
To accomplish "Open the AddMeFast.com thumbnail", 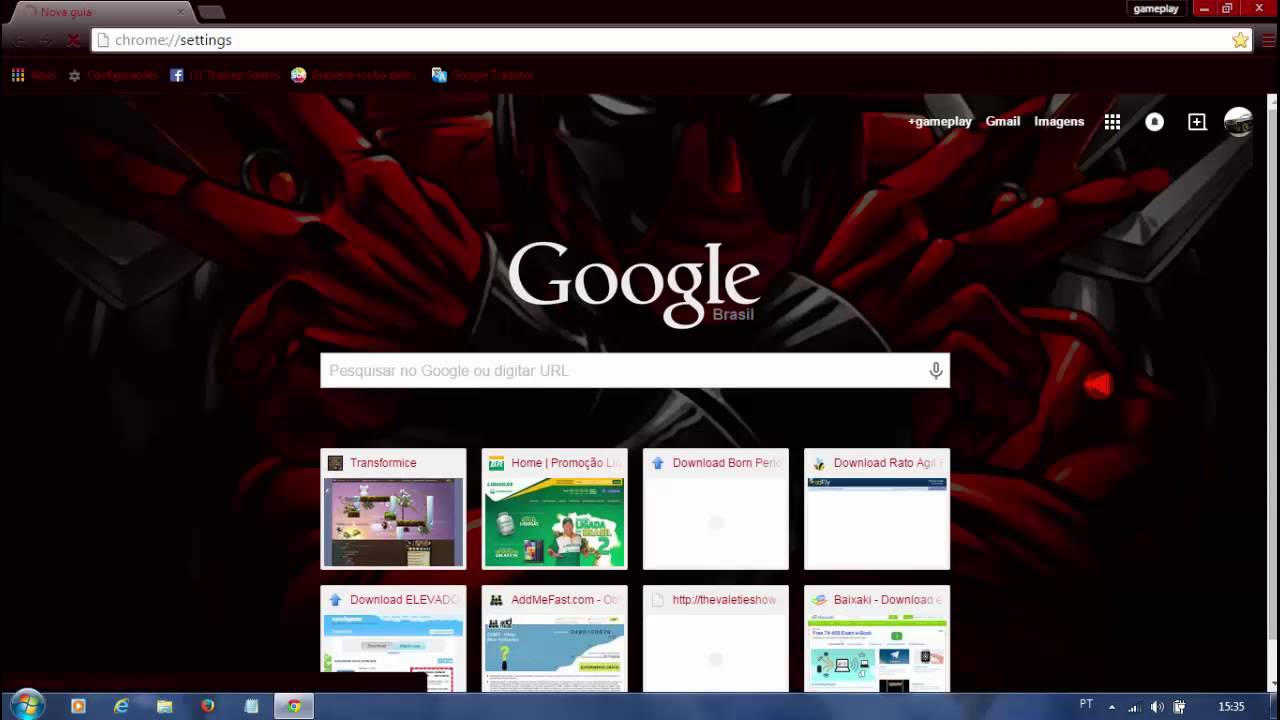I will point(555,638).
